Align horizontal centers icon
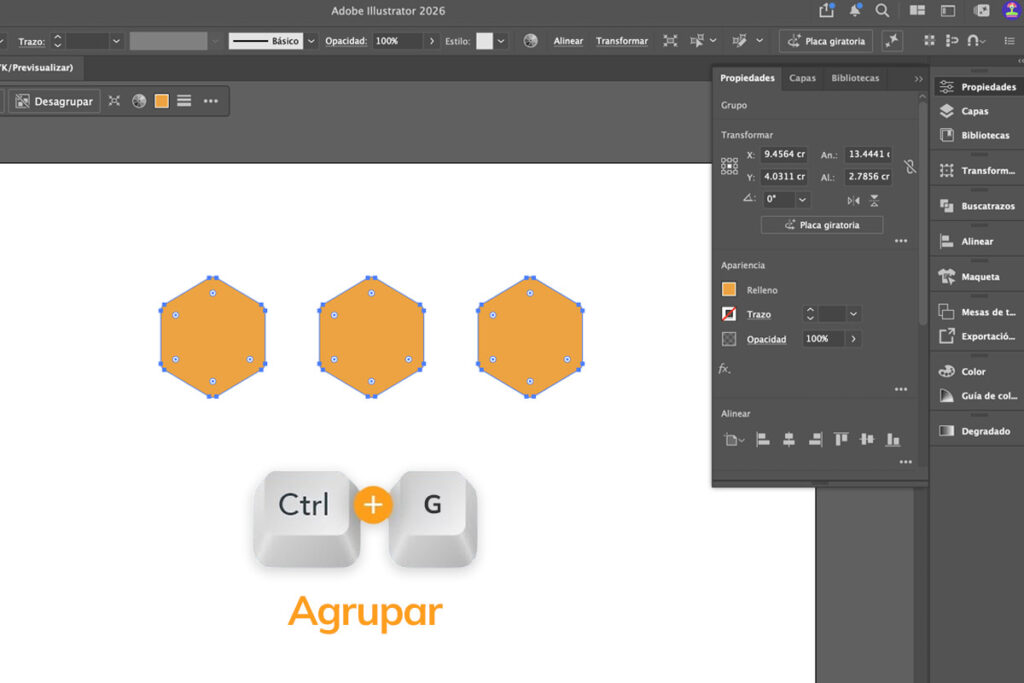Screen dimensions: 1024x683 point(789,439)
